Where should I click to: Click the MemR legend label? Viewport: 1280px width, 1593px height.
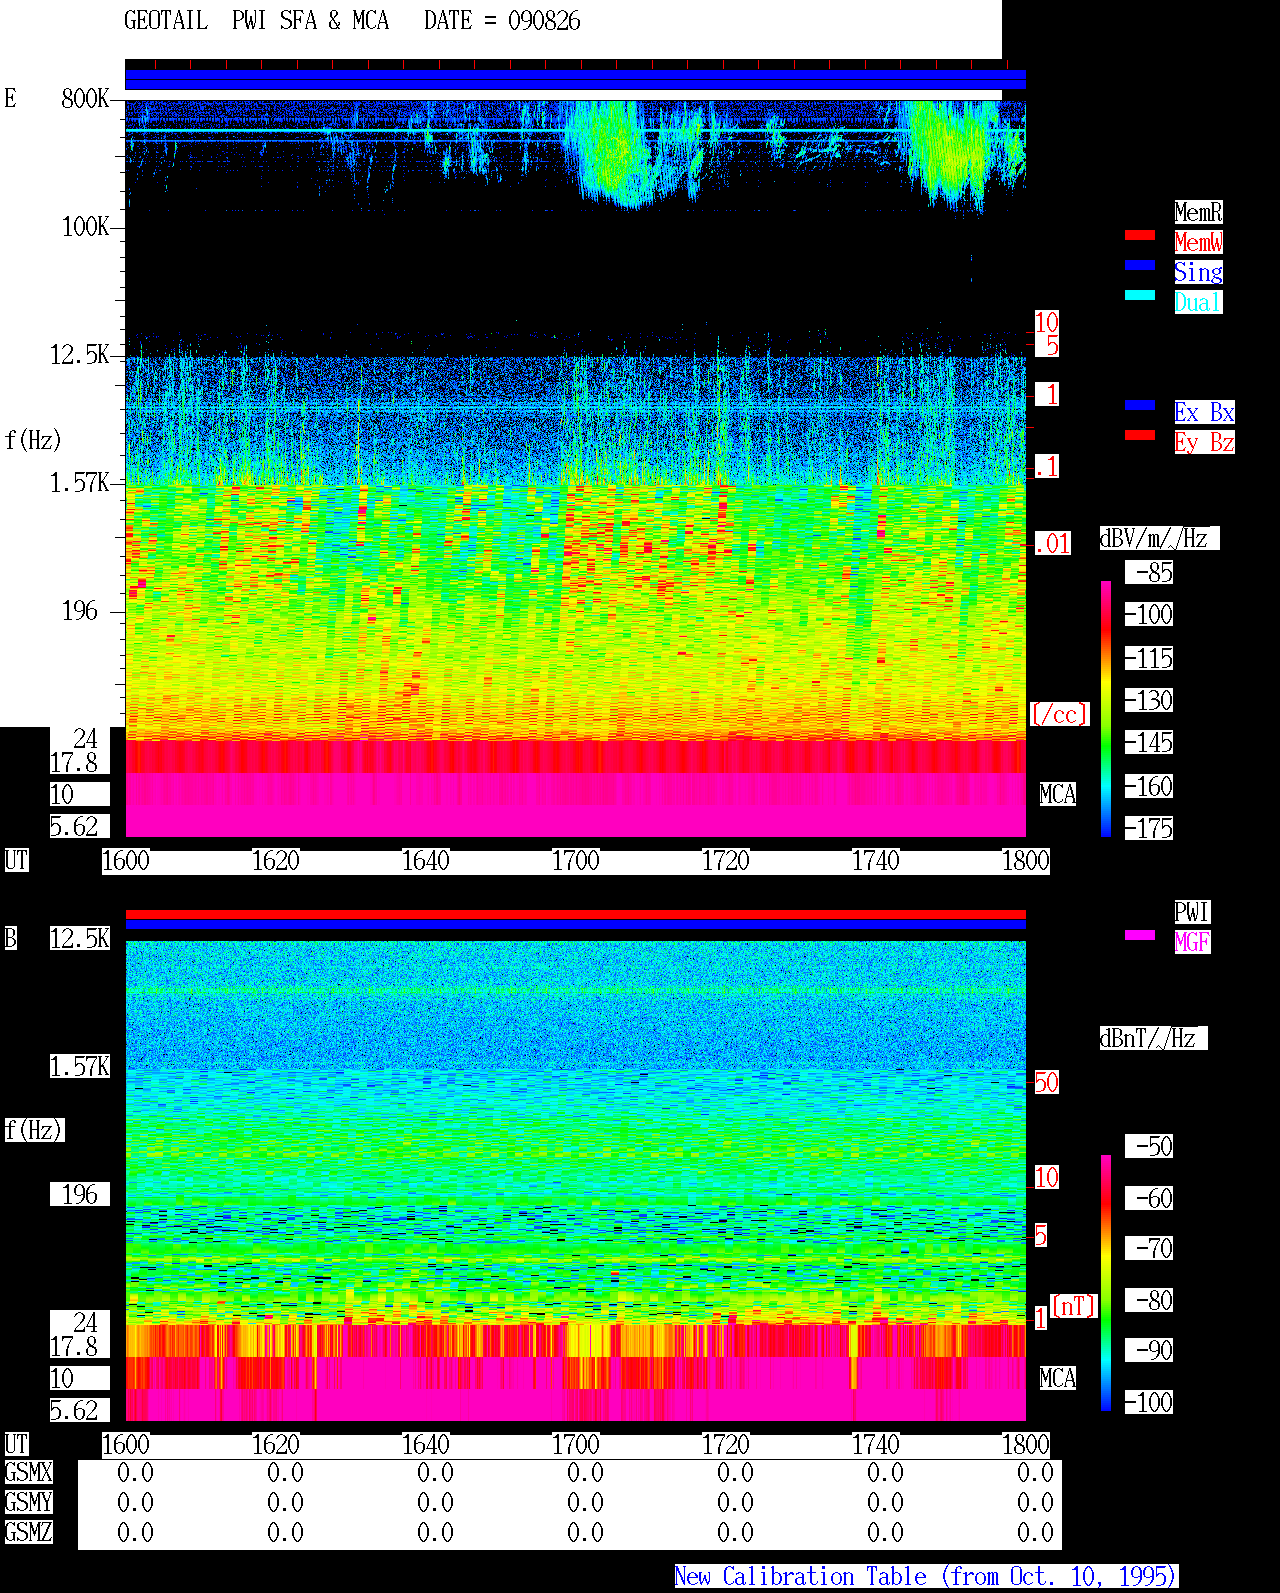coord(1198,212)
